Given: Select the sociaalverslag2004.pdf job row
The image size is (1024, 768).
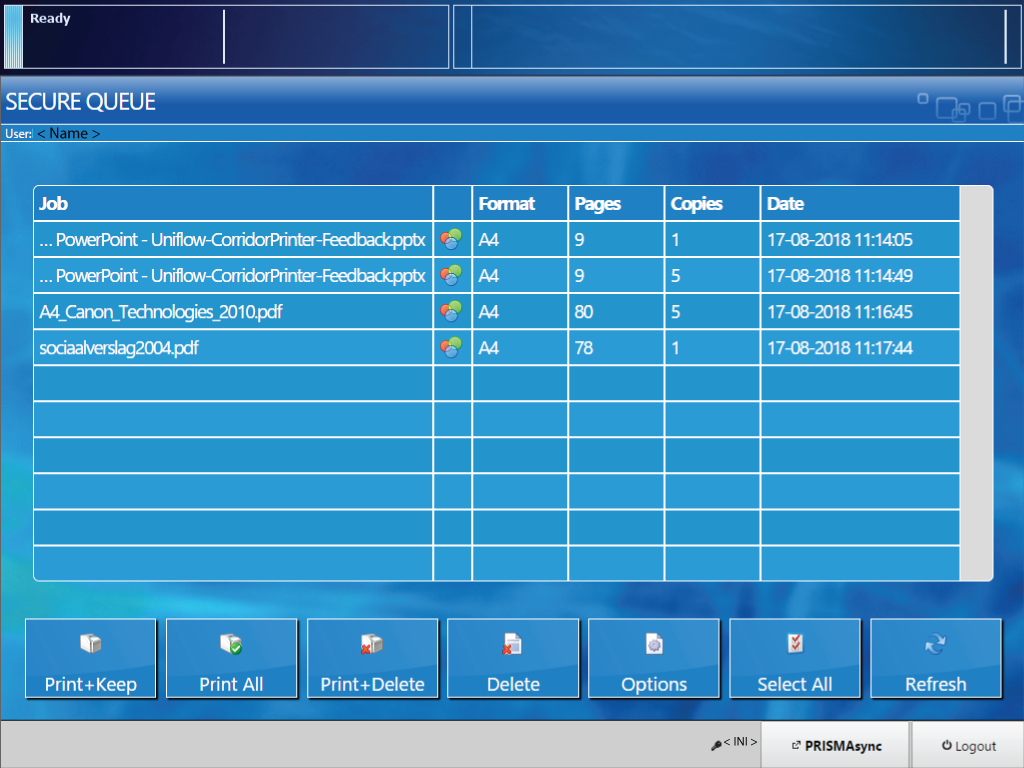Looking at the screenshot, I should pyautogui.click(x=233, y=348).
